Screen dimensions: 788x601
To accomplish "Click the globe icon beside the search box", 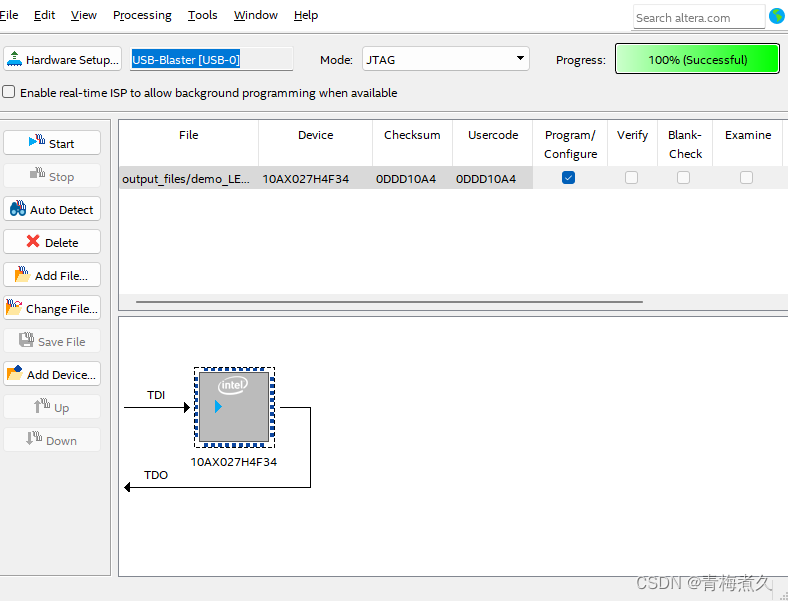I will 777,17.
